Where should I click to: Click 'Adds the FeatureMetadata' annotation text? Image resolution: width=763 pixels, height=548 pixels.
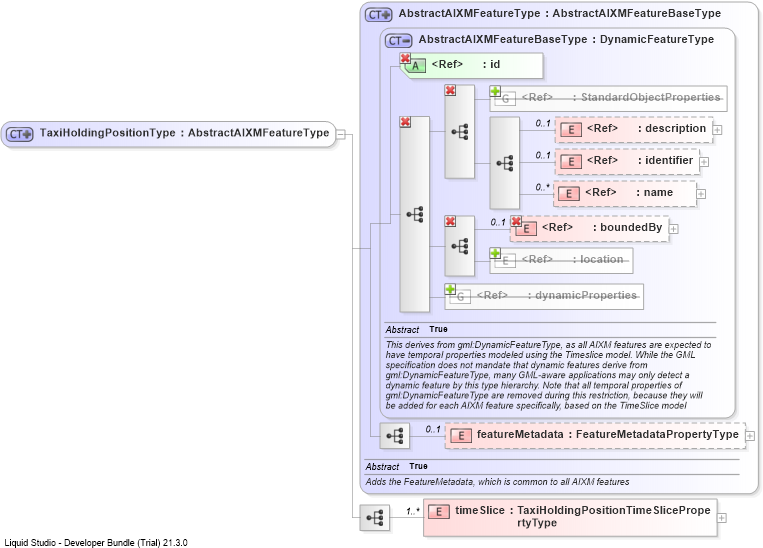[497, 482]
